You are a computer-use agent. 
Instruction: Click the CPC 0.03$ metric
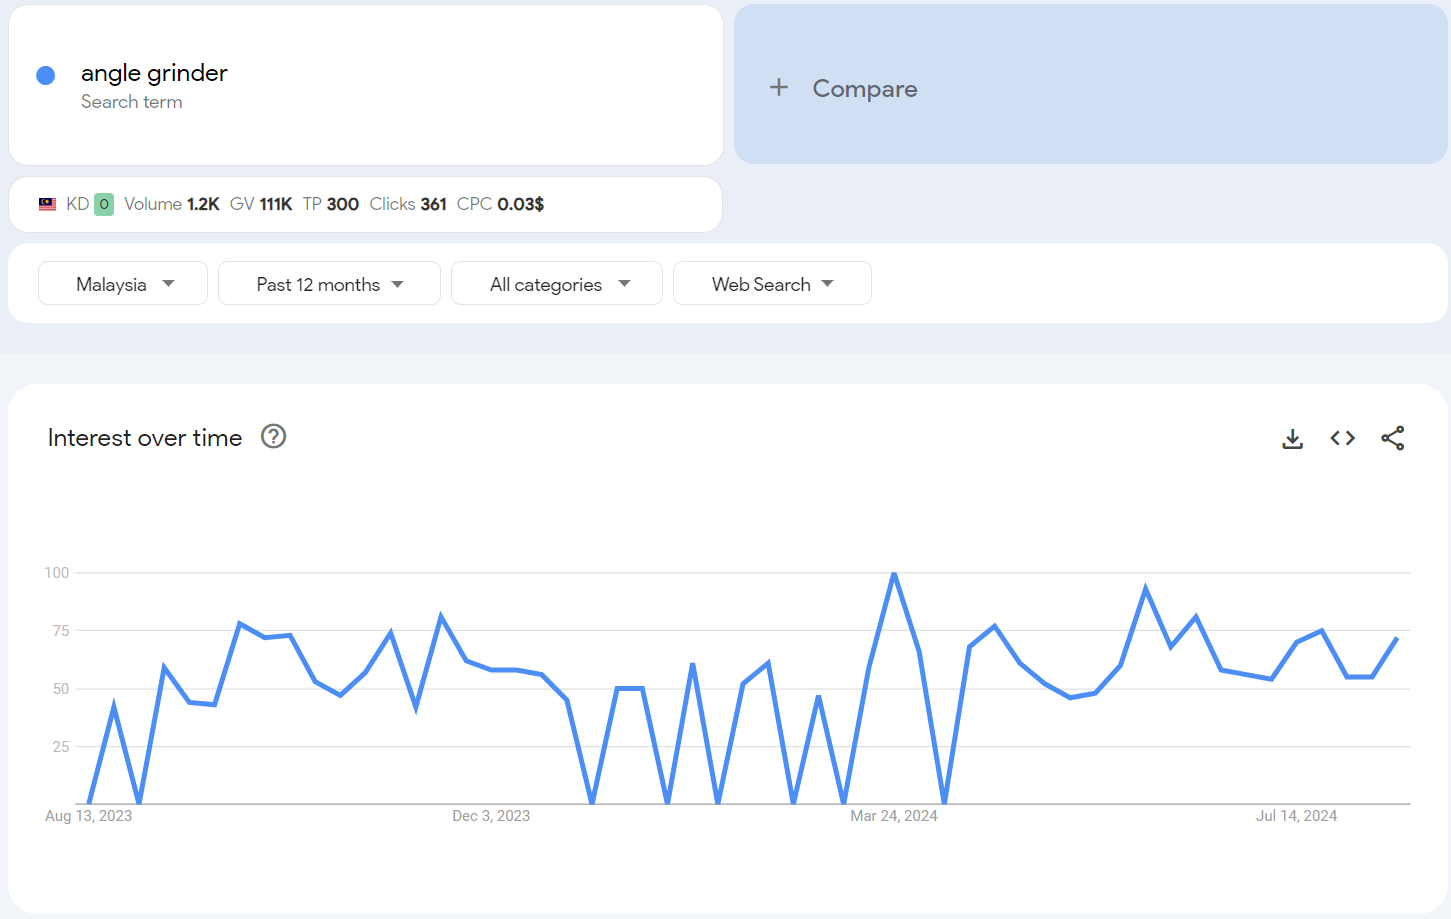click(500, 204)
